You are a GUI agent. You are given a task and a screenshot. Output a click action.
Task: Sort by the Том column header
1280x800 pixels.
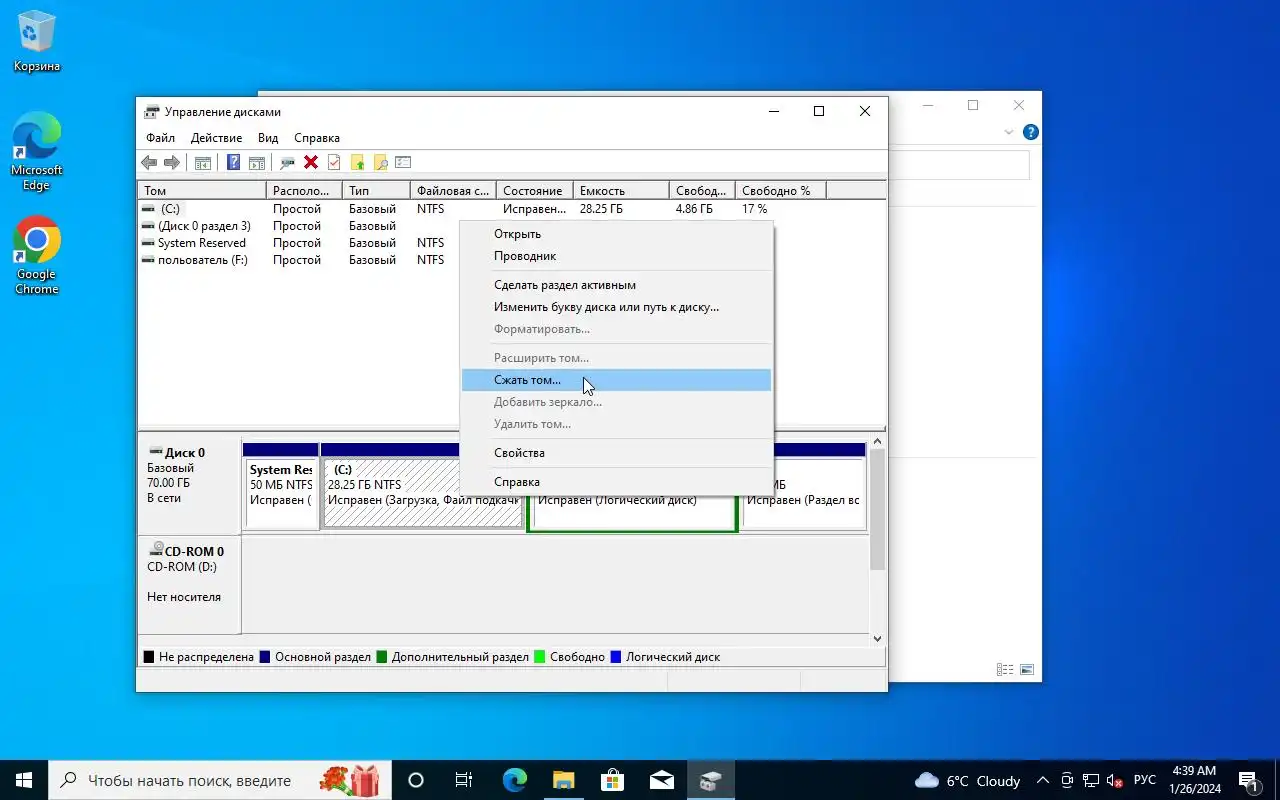pos(202,191)
